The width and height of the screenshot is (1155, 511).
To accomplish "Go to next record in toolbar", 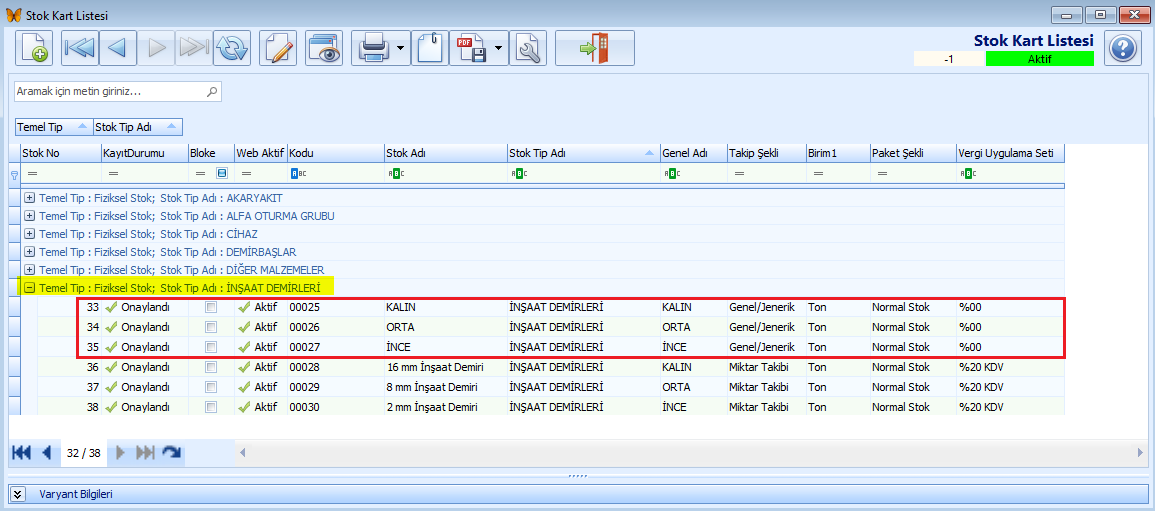I will pyautogui.click(x=156, y=49).
